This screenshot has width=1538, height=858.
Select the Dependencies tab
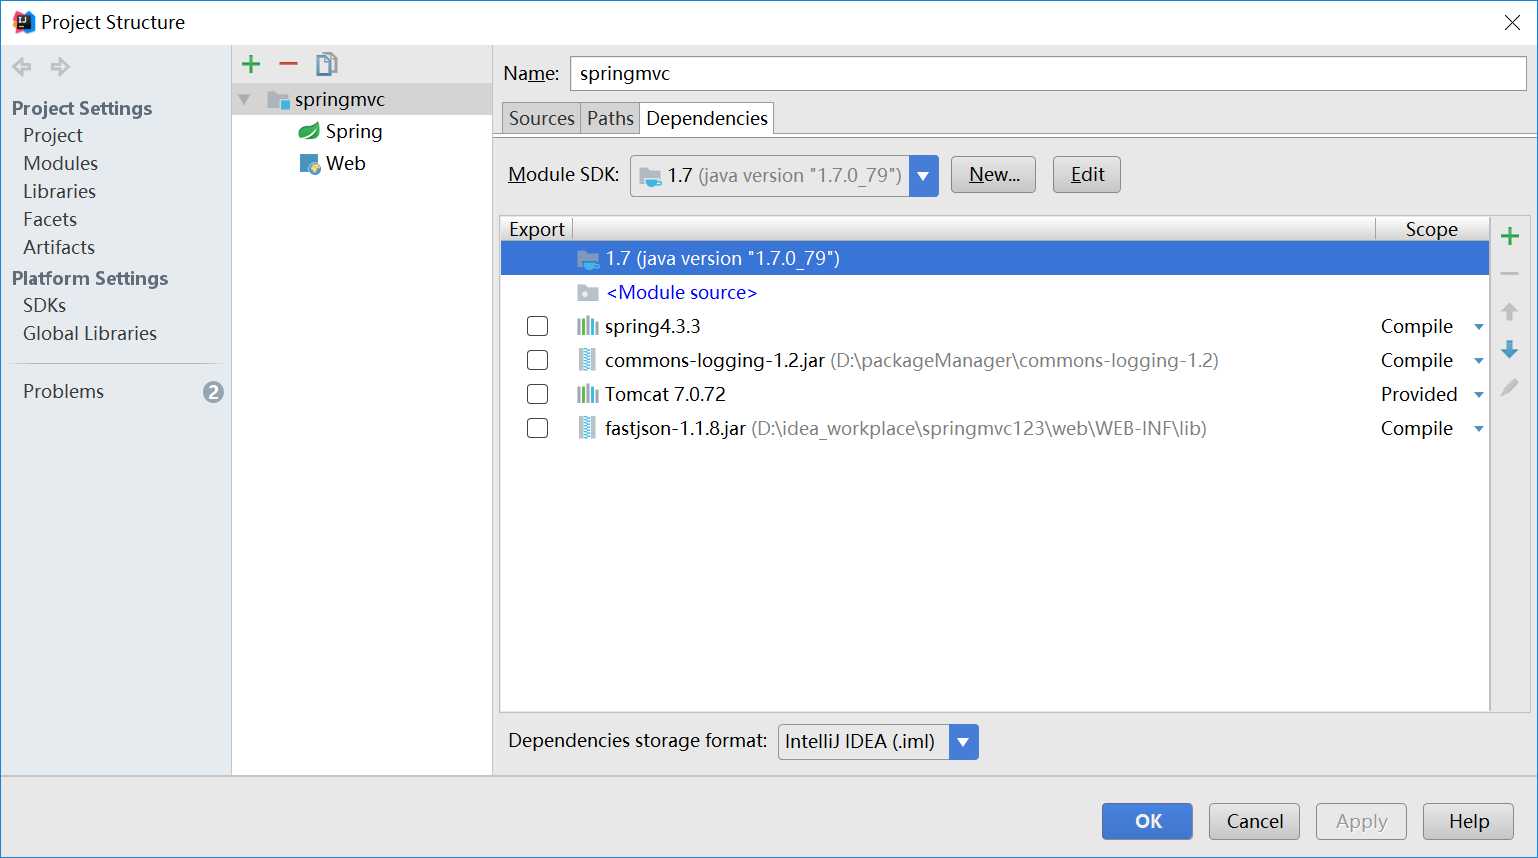pos(707,118)
